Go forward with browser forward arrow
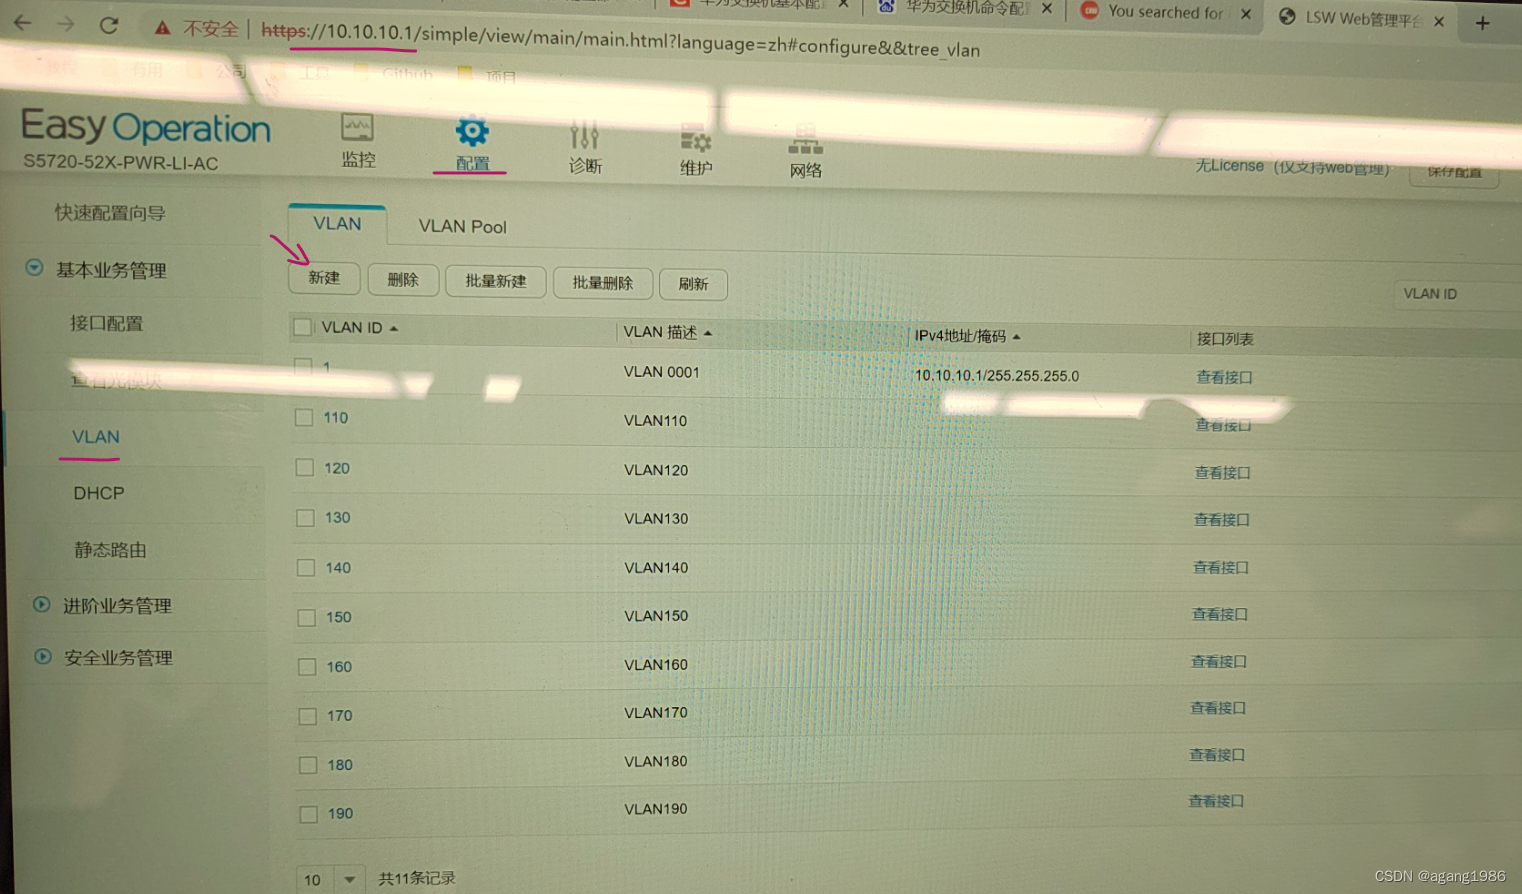1522x894 pixels. pyautogui.click(x=66, y=23)
